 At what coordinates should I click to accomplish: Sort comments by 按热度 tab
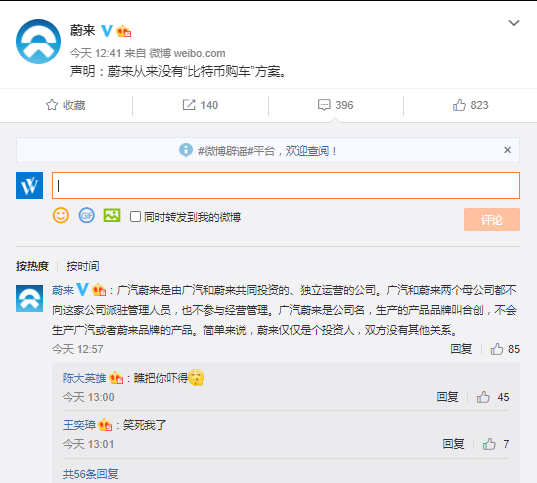(x=32, y=266)
